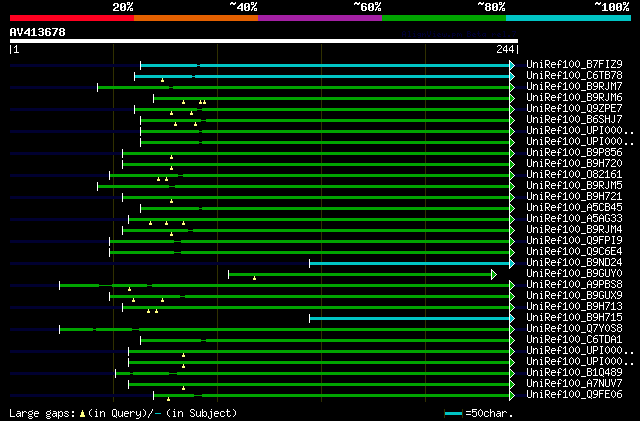Click the UniRef100_O82161 label
This screenshot has height=421, width=640.
coord(574,175)
